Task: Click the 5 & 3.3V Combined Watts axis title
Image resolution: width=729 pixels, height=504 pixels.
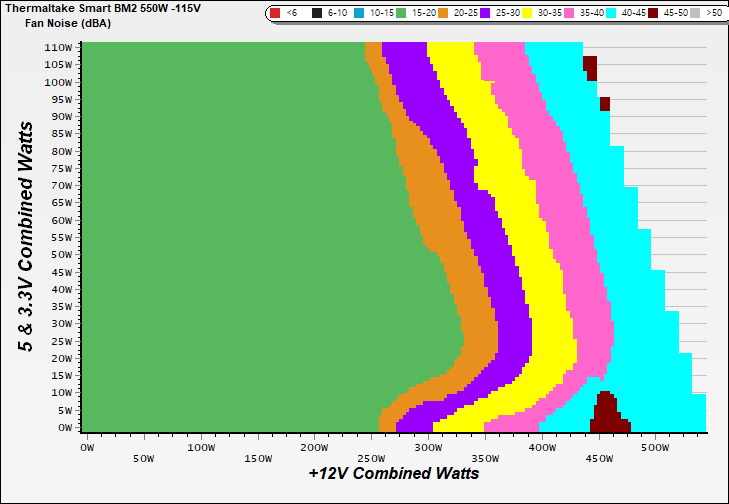Action: 27,236
